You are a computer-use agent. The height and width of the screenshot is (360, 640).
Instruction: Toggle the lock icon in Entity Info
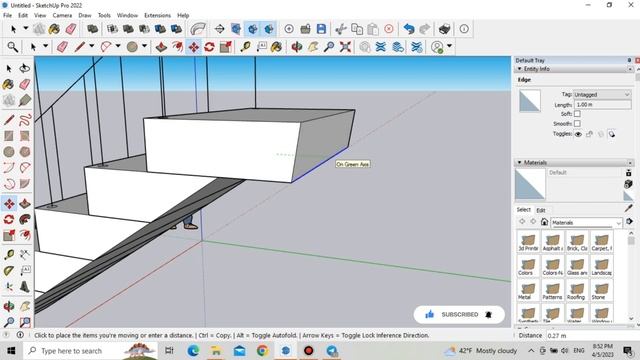coord(589,134)
